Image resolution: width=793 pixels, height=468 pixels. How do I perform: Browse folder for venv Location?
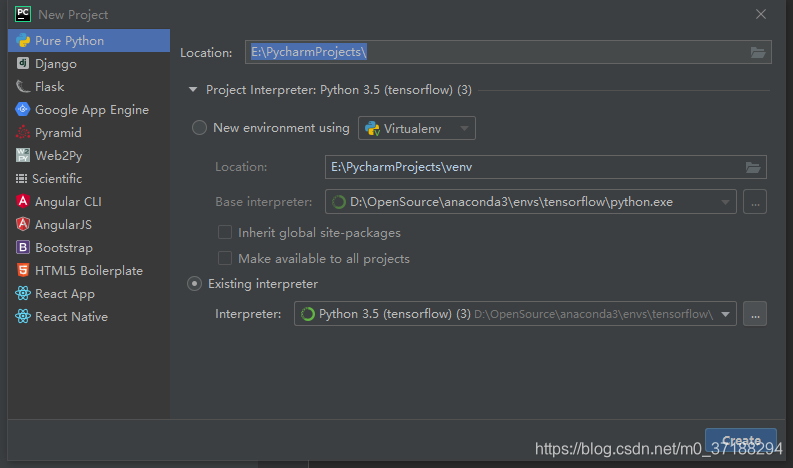[x=753, y=167]
